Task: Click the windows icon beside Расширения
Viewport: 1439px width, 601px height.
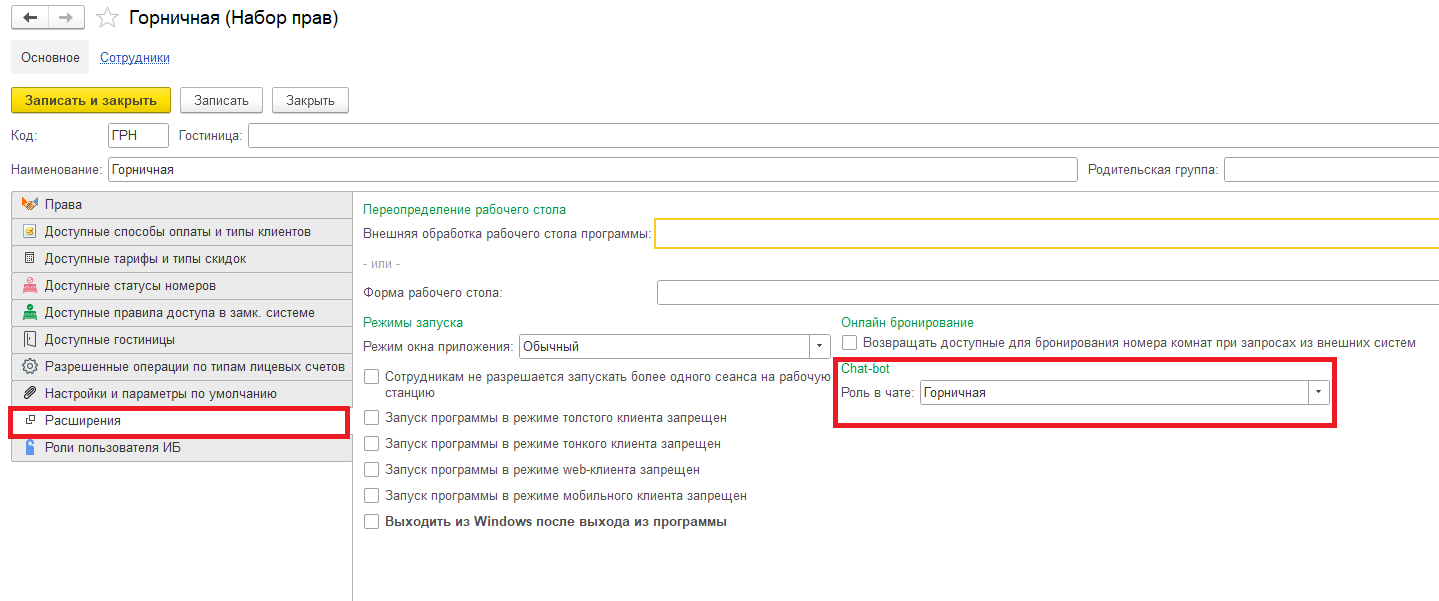Action: pyautogui.click(x=30, y=421)
